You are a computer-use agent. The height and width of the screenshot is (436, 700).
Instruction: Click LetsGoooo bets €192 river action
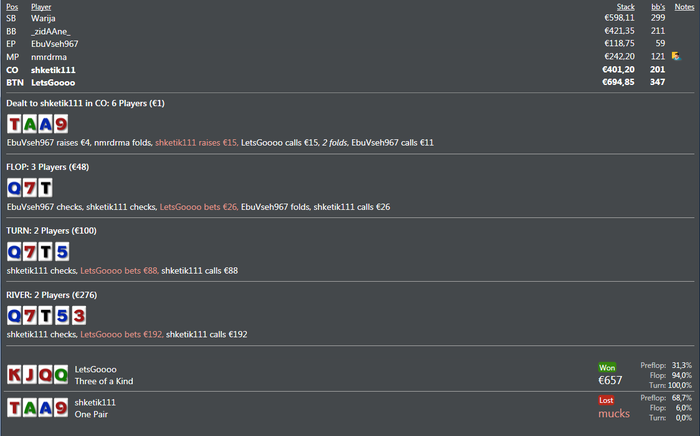[x=122, y=334]
